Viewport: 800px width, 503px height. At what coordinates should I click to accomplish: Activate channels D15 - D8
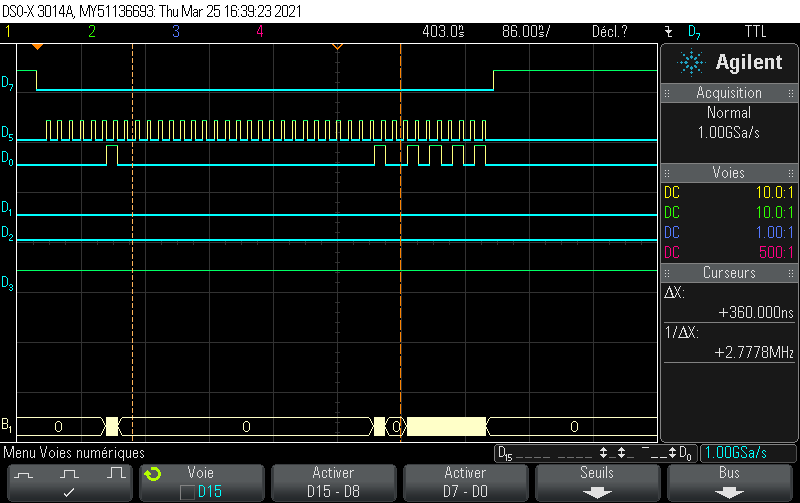333,482
